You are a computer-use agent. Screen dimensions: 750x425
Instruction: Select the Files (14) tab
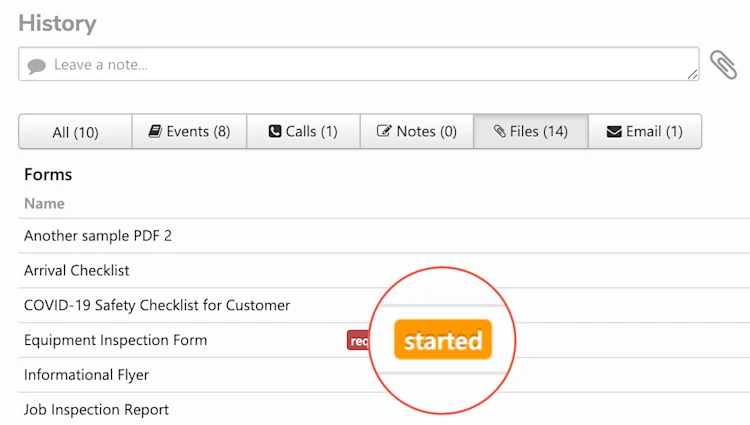(x=531, y=131)
